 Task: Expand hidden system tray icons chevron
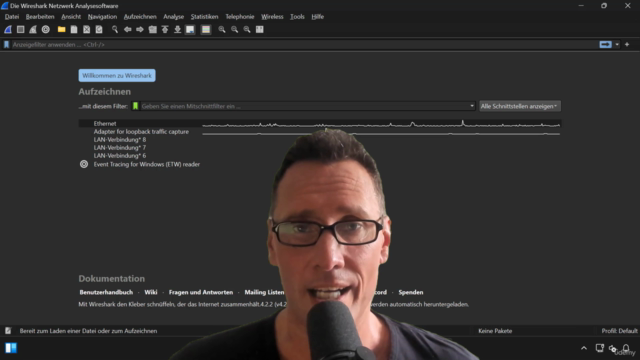point(584,348)
